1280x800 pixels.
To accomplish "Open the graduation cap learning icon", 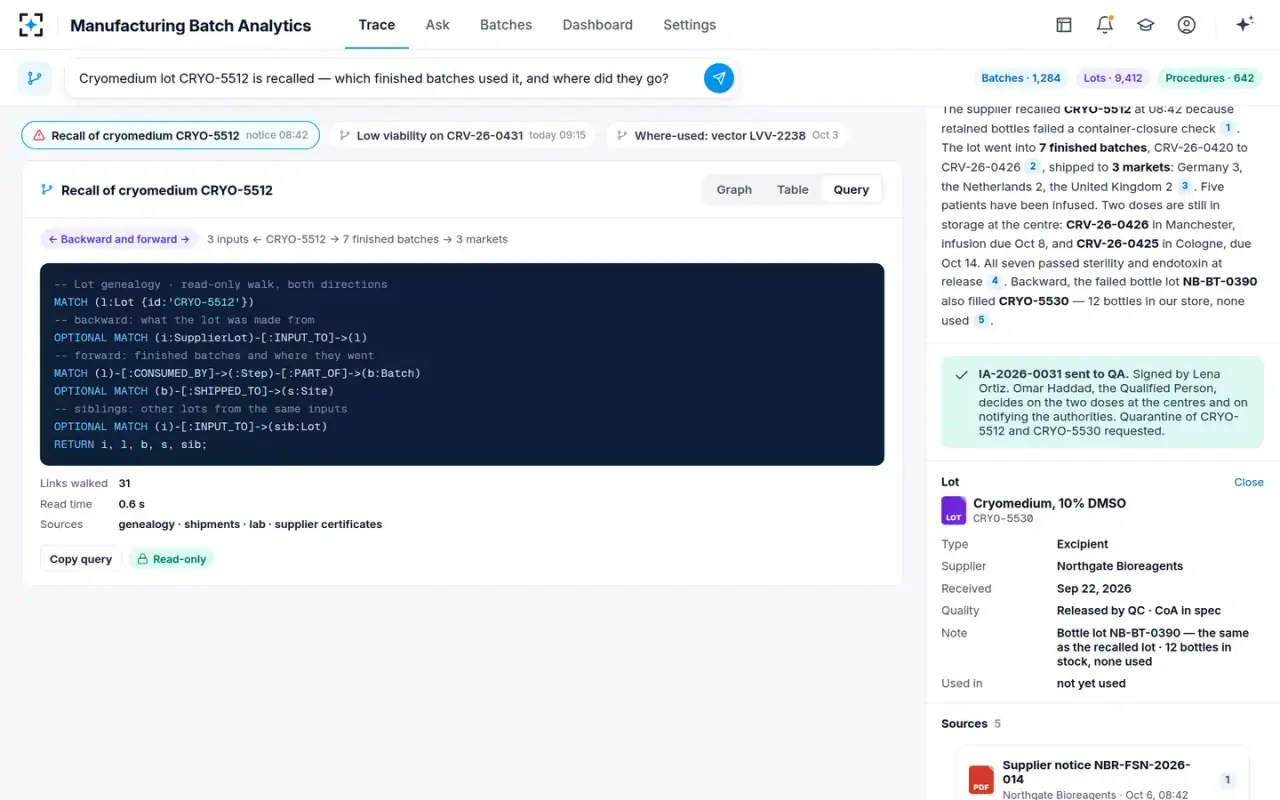I will (1146, 25).
